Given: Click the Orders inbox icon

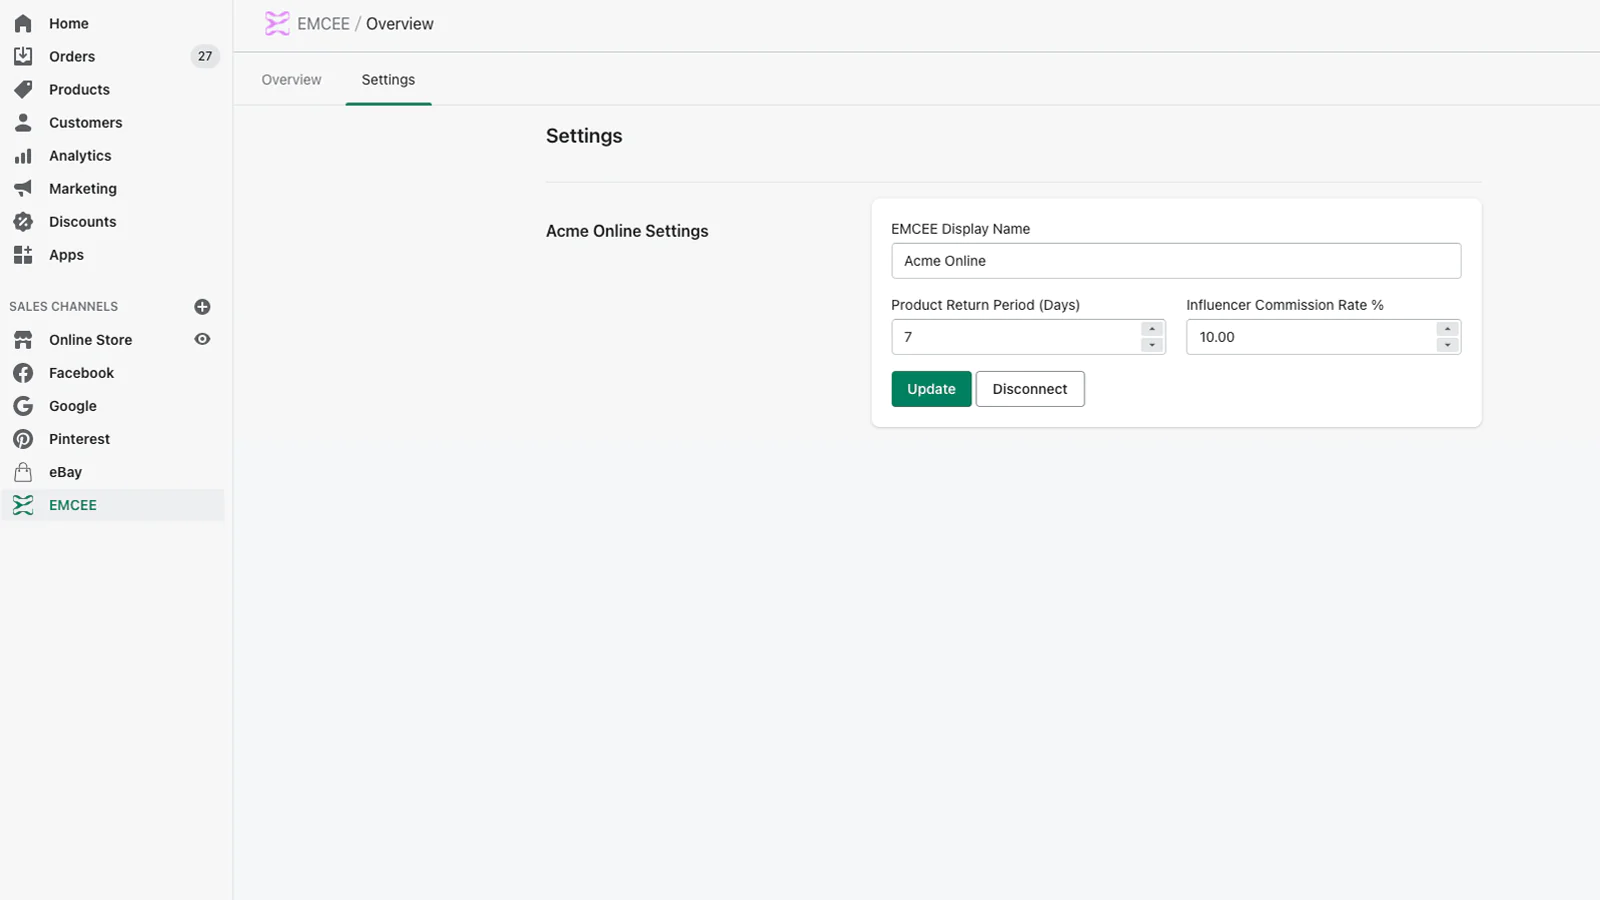Looking at the screenshot, I should point(23,56).
